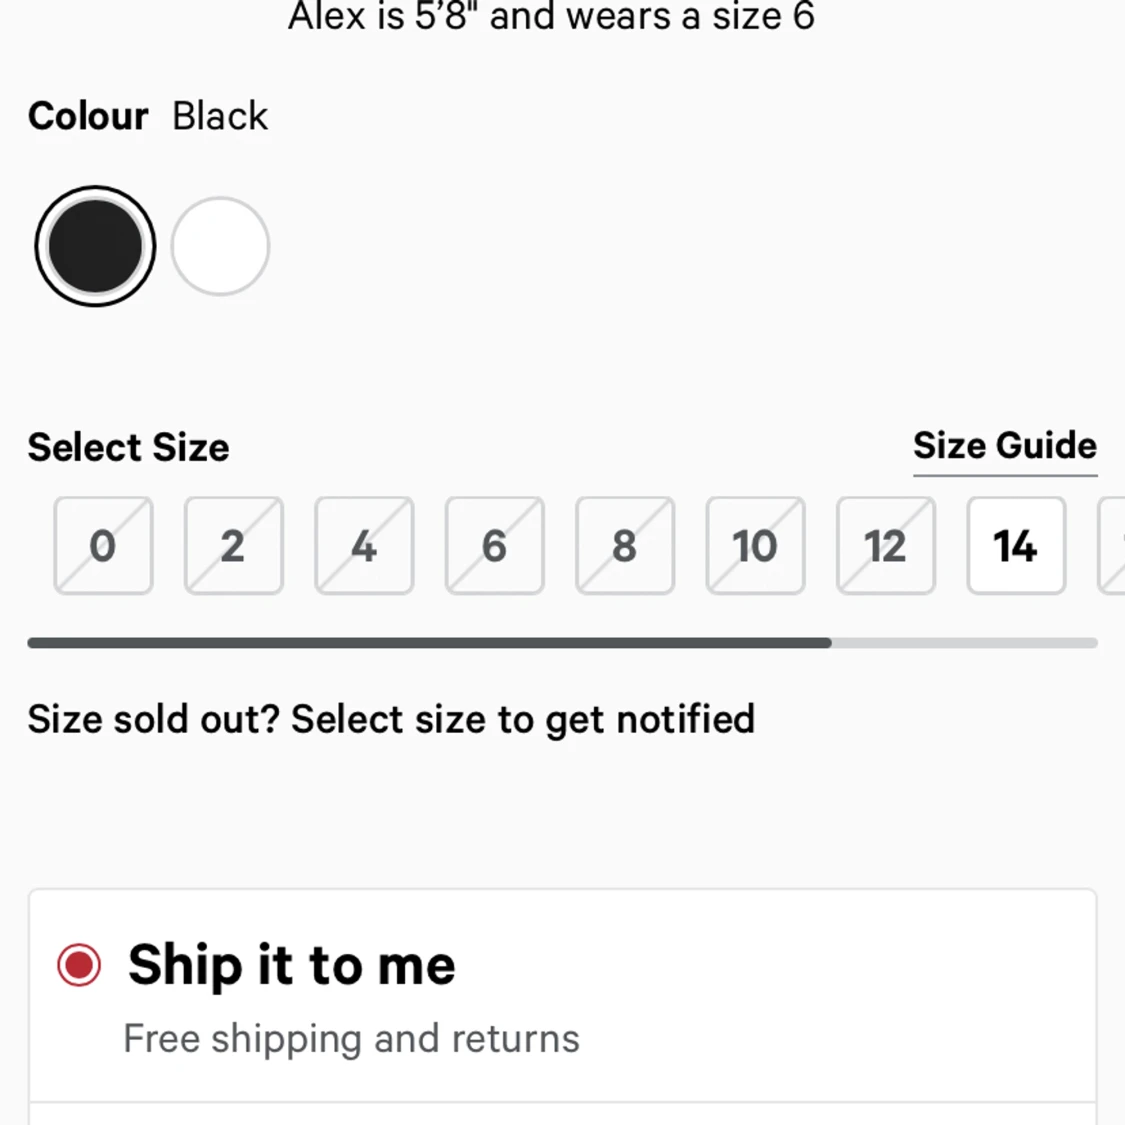Pick size 2 to get notified
1125x1125 pixels.
pos(233,546)
